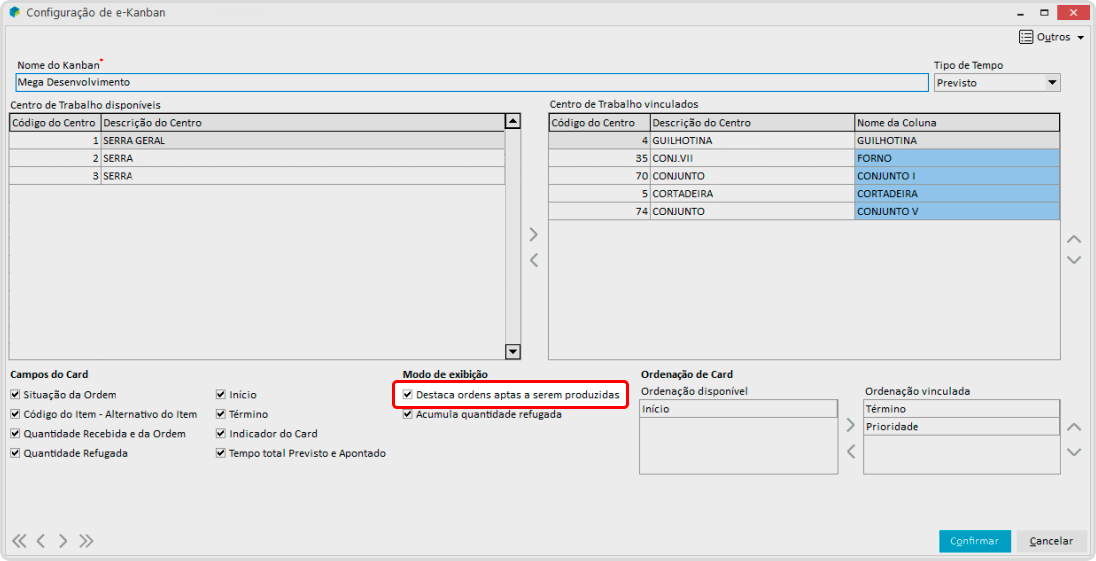Open the Outros menu
Image resolution: width=1096 pixels, height=561 pixels.
pos(1051,37)
